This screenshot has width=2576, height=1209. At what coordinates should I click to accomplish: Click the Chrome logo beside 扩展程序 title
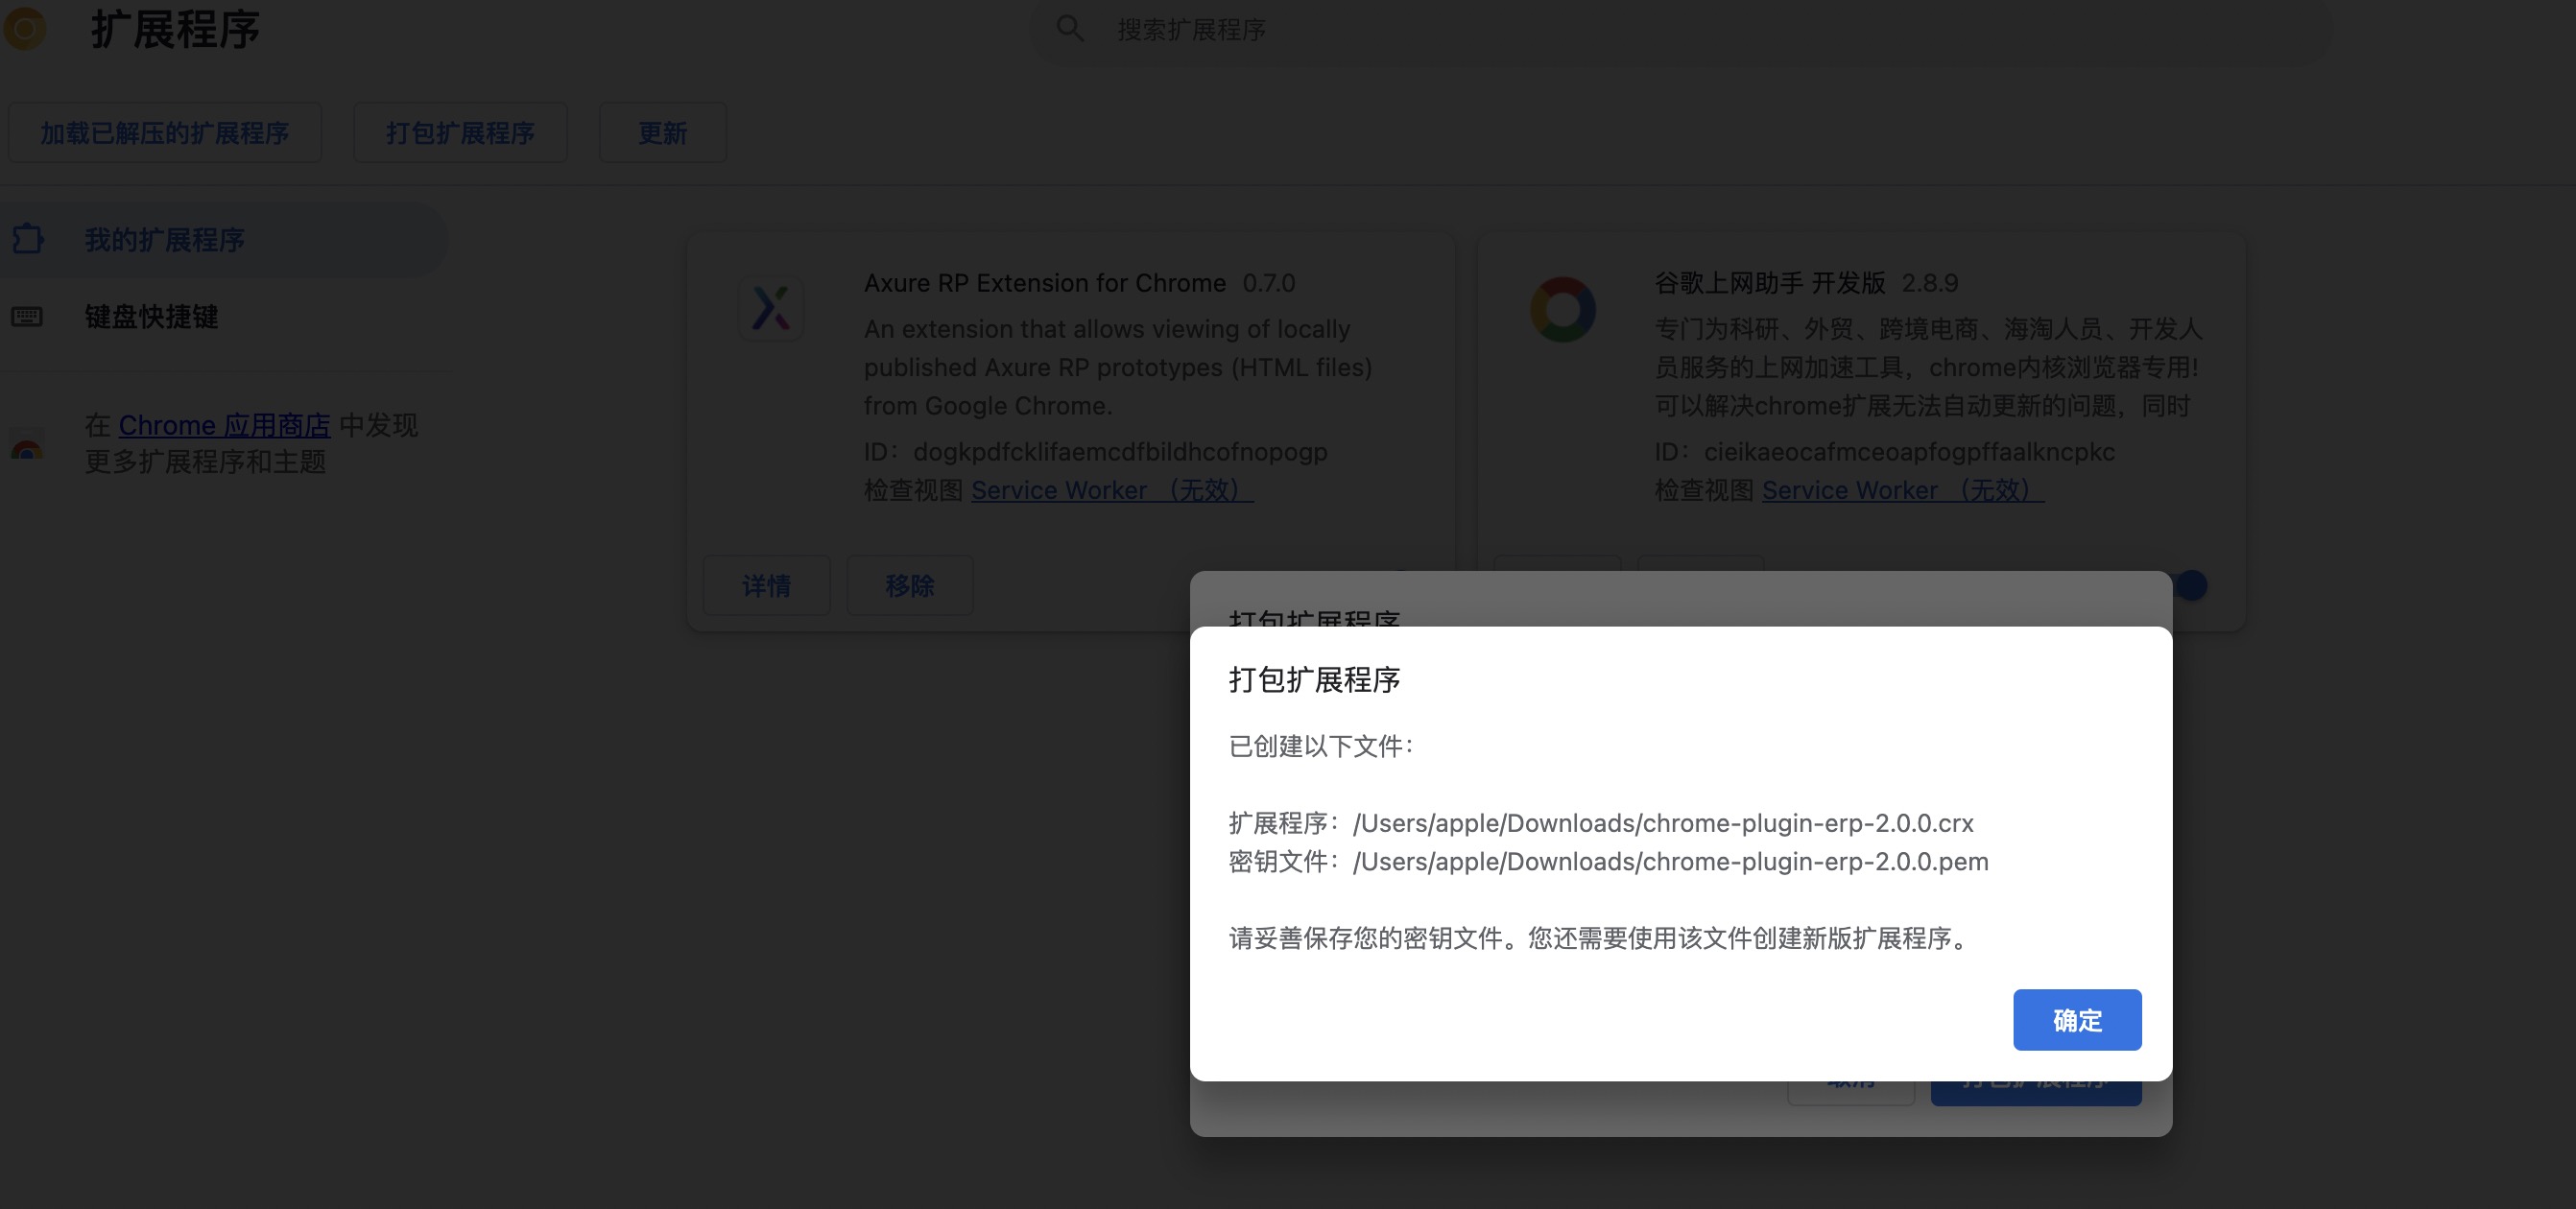pyautogui.click(x=25, y=29)
